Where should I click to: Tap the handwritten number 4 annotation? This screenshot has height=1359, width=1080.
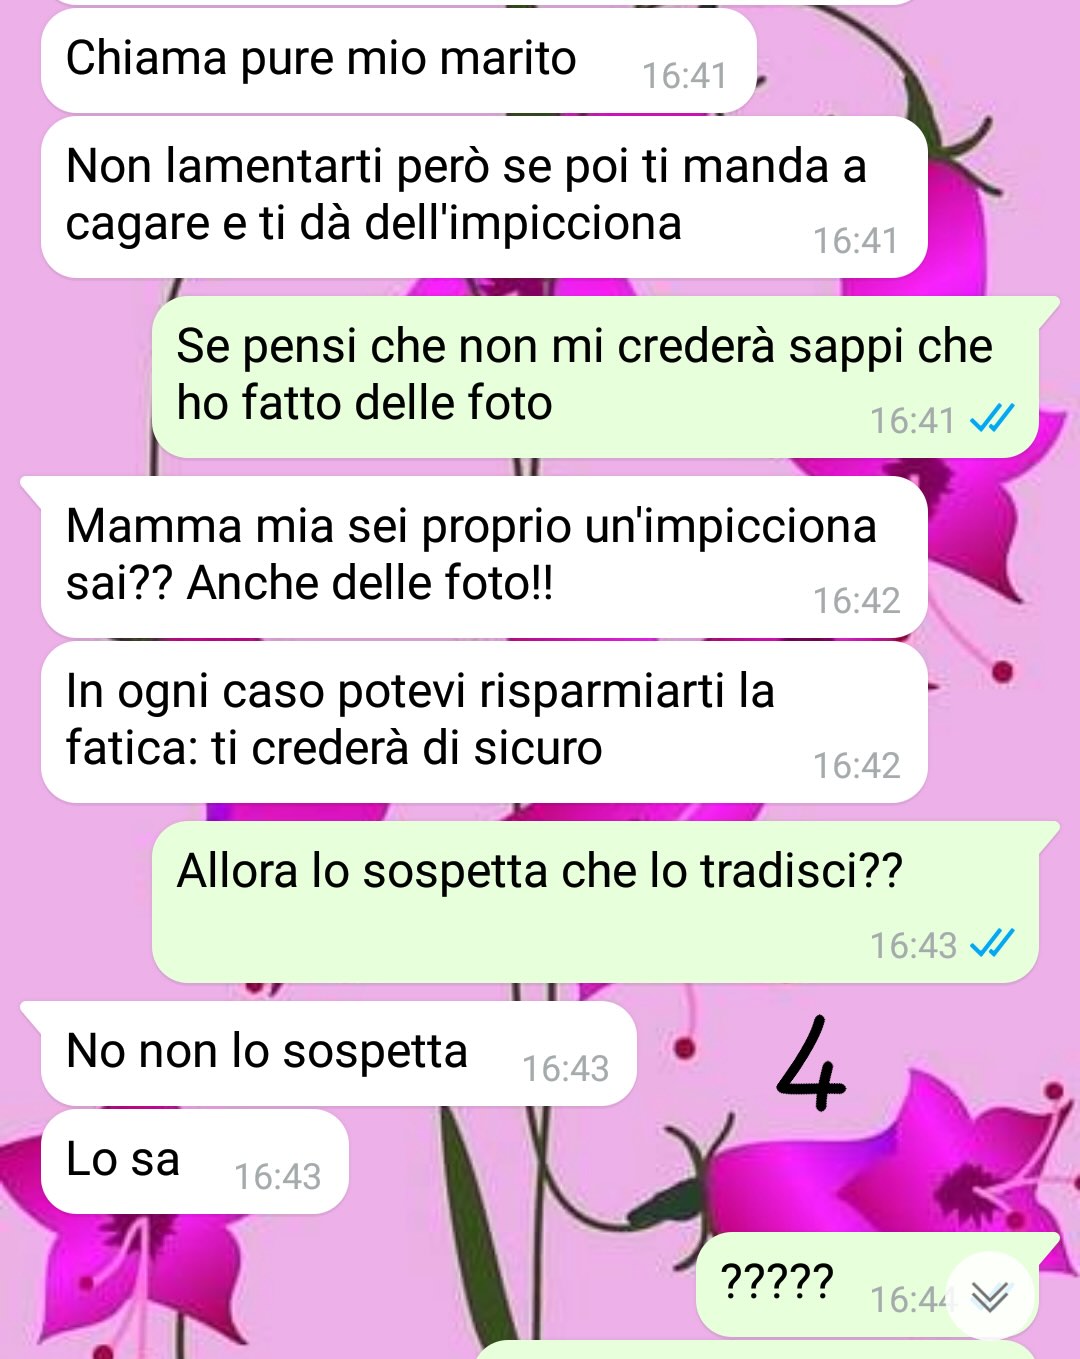(x=811, y=1063)
